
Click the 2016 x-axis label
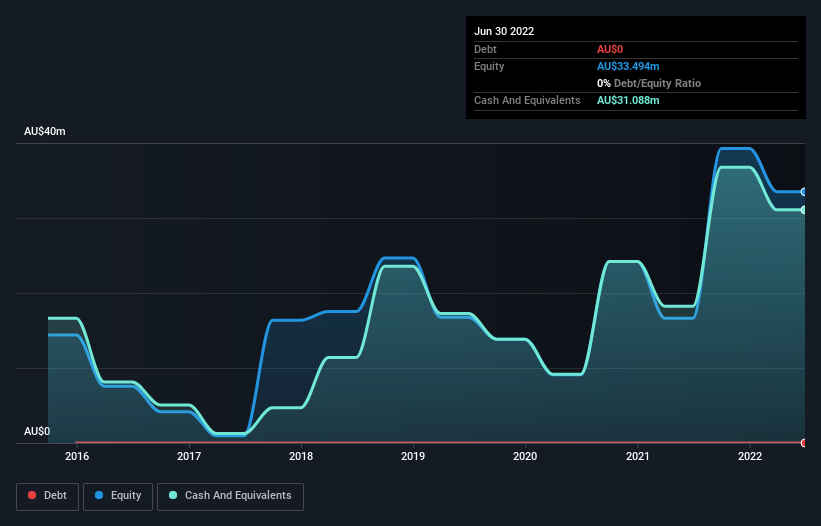tap(77, 456)
